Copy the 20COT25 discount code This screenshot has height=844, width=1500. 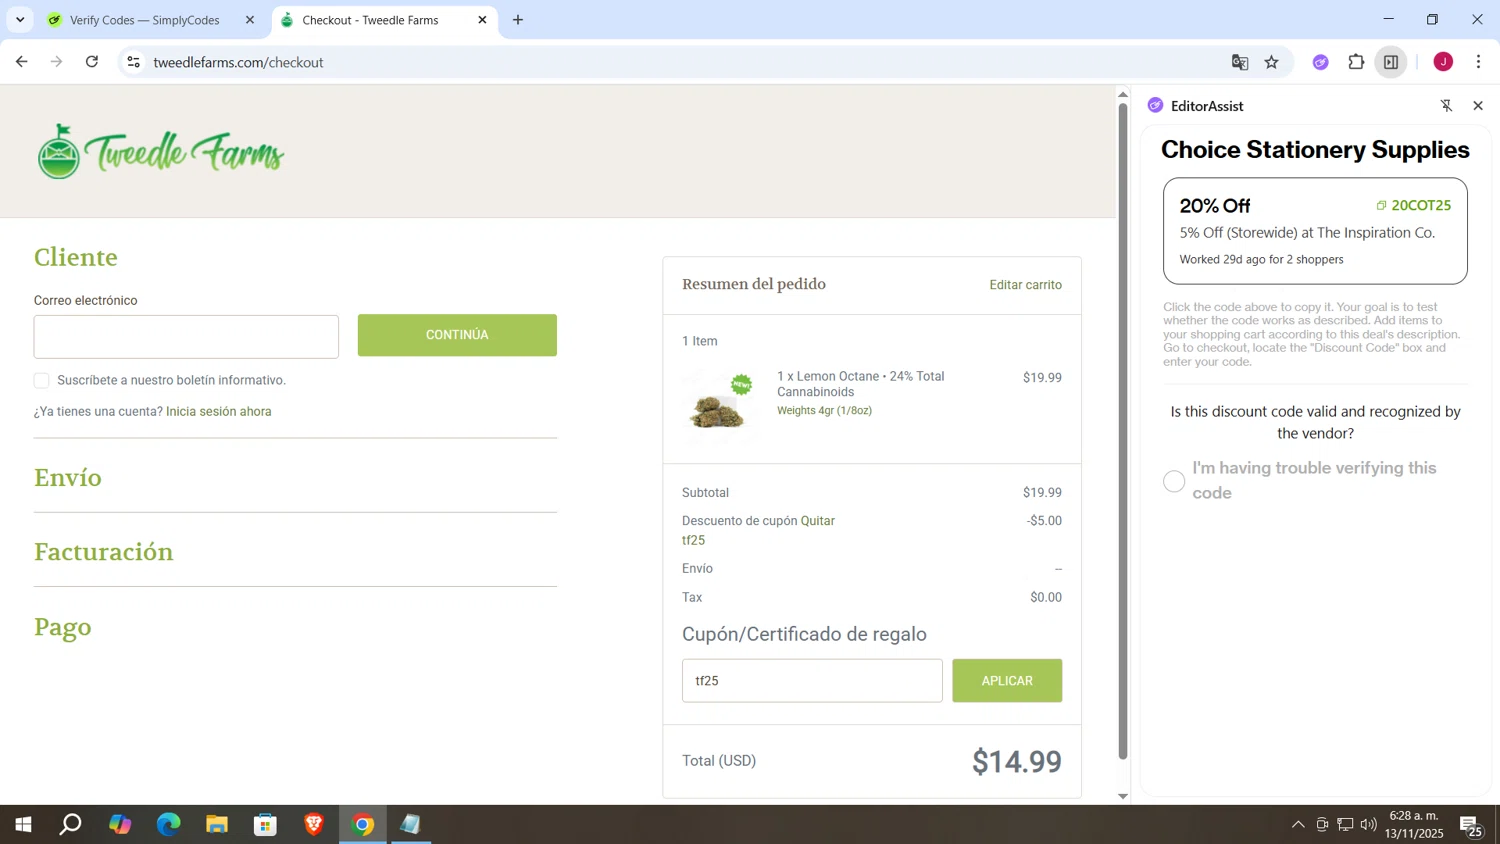click(x=1414, y=205)
